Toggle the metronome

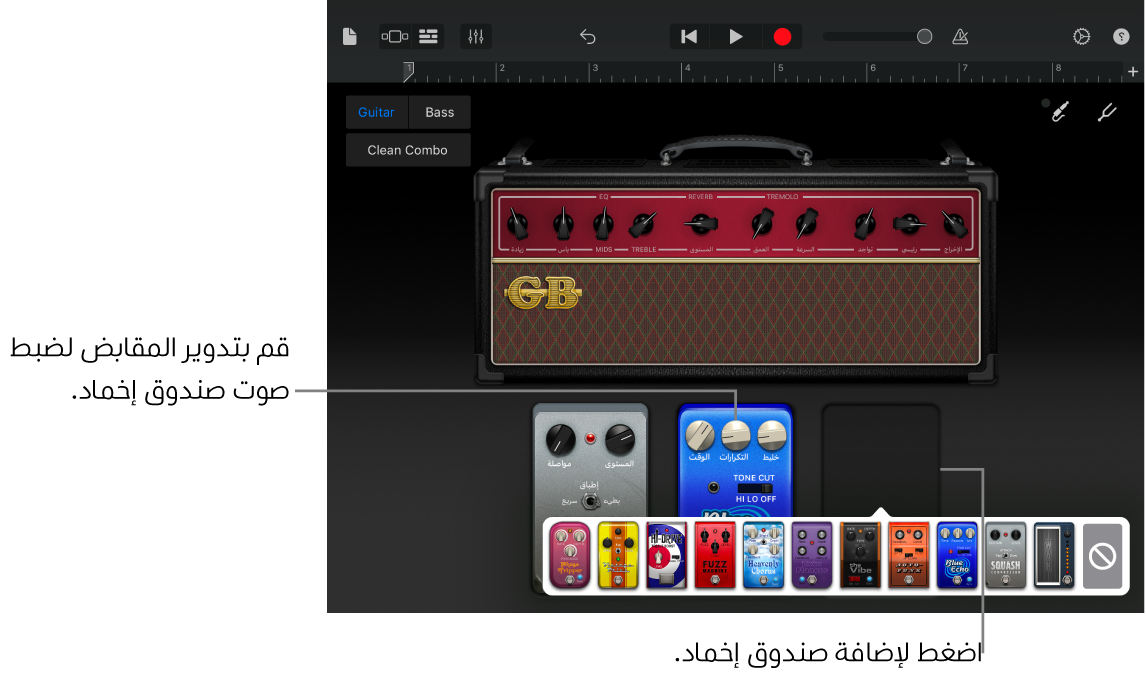coord(960,37)
